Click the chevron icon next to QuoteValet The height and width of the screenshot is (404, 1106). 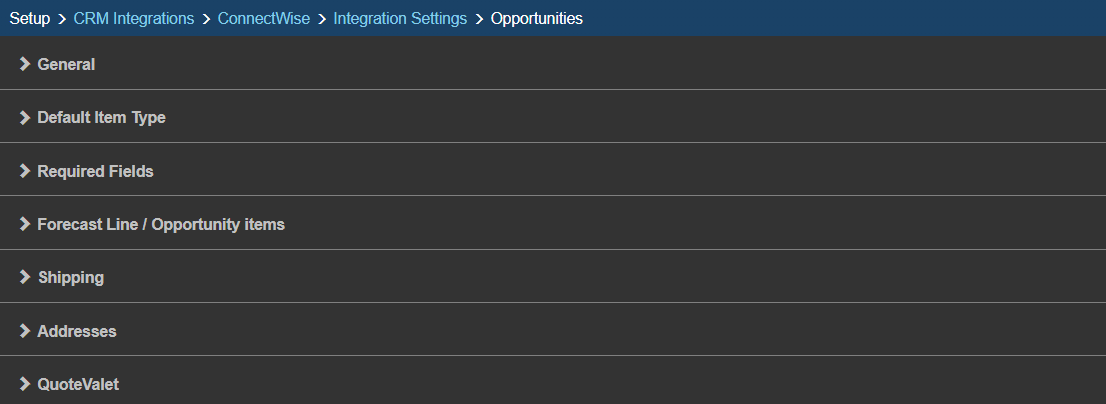[x=24, y=384]
